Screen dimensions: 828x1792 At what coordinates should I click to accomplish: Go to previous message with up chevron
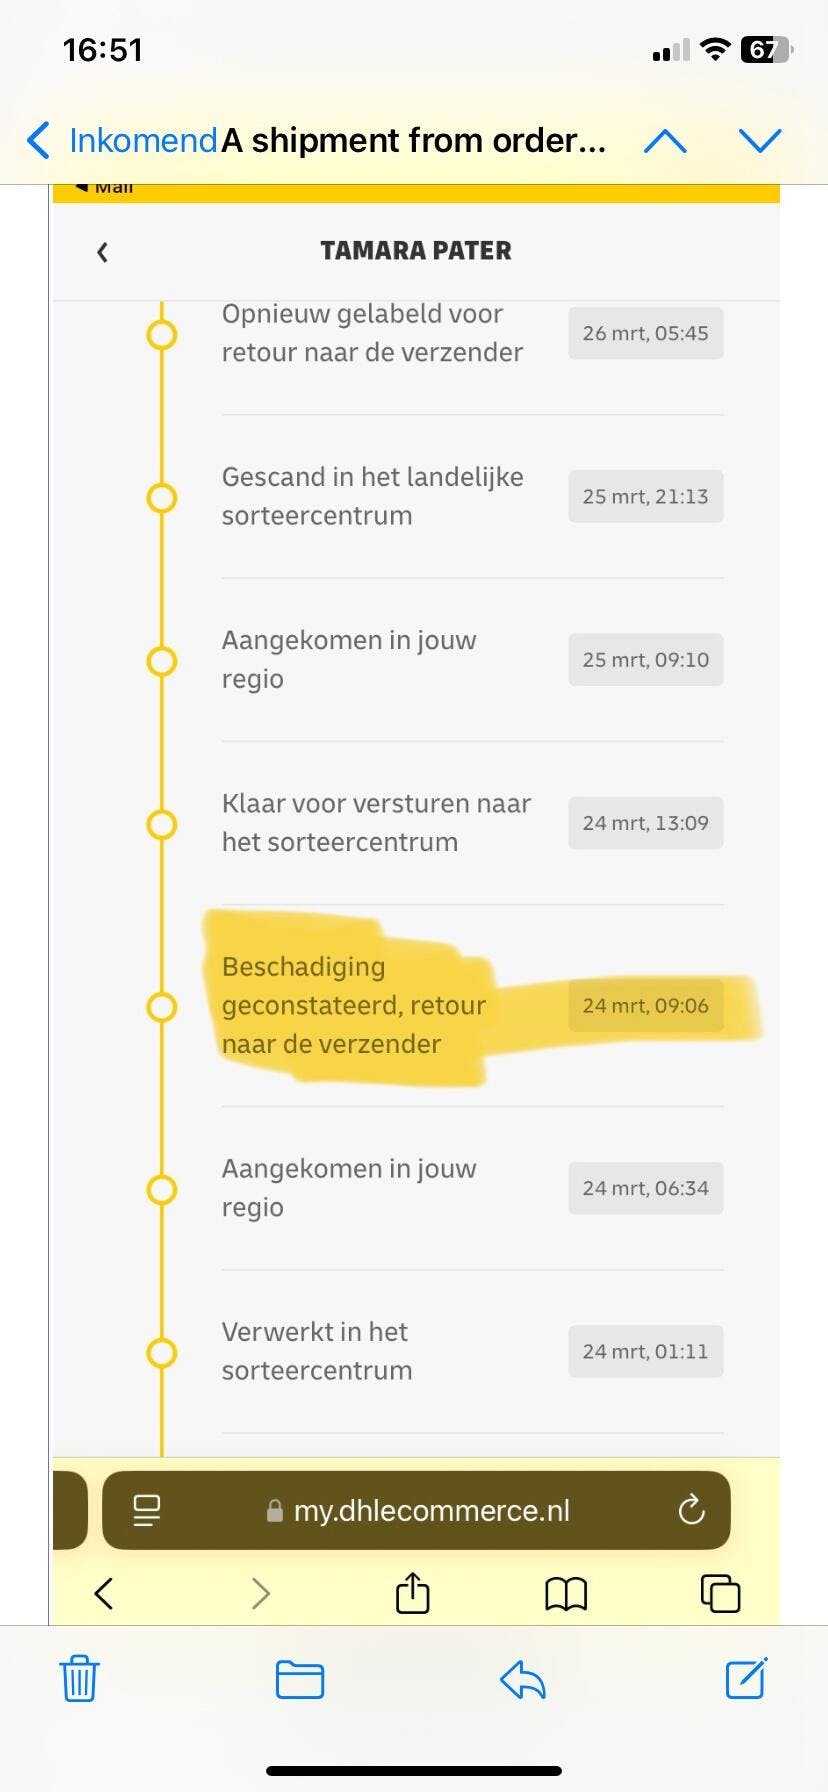point(666,141)
